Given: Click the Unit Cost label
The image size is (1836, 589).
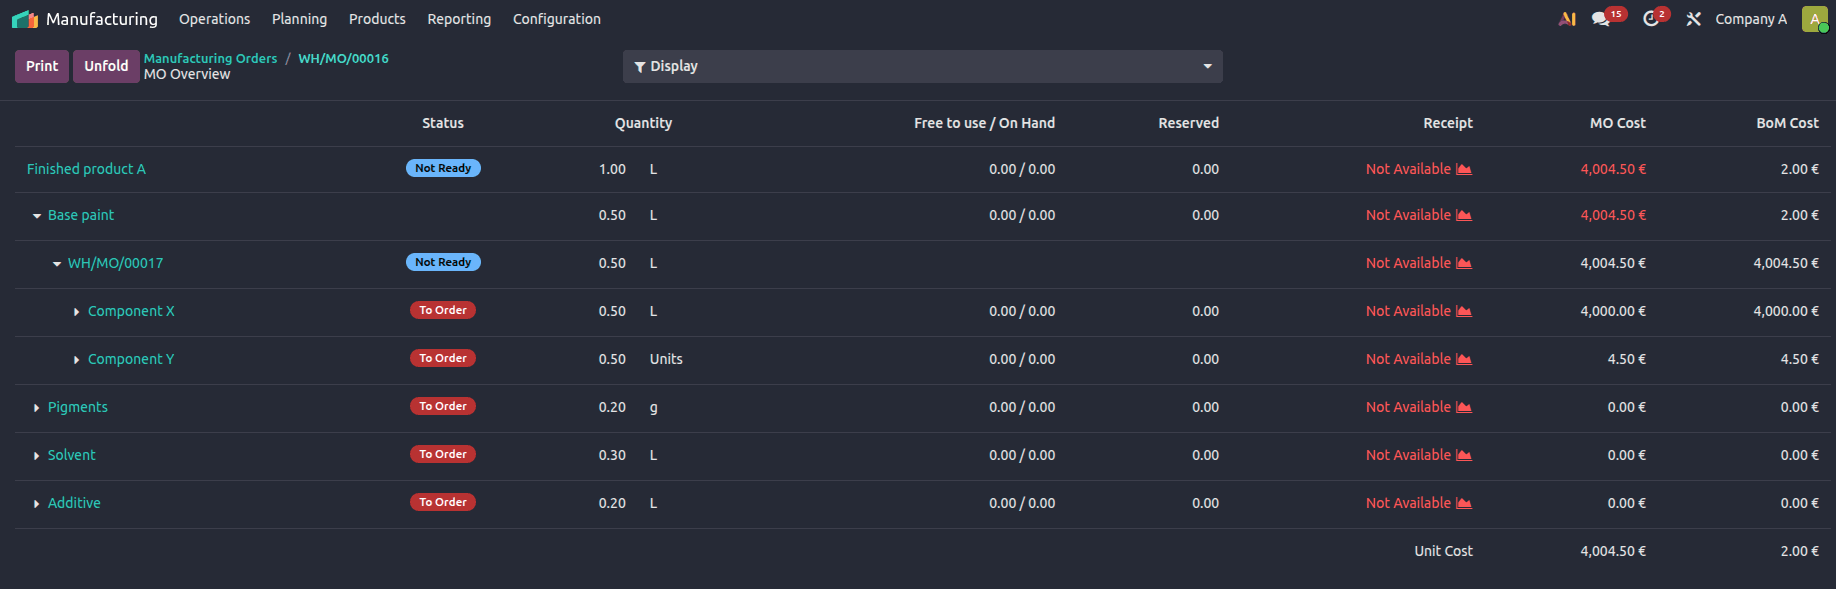Looking at the screenshot, I should (x=1443, y=551).
